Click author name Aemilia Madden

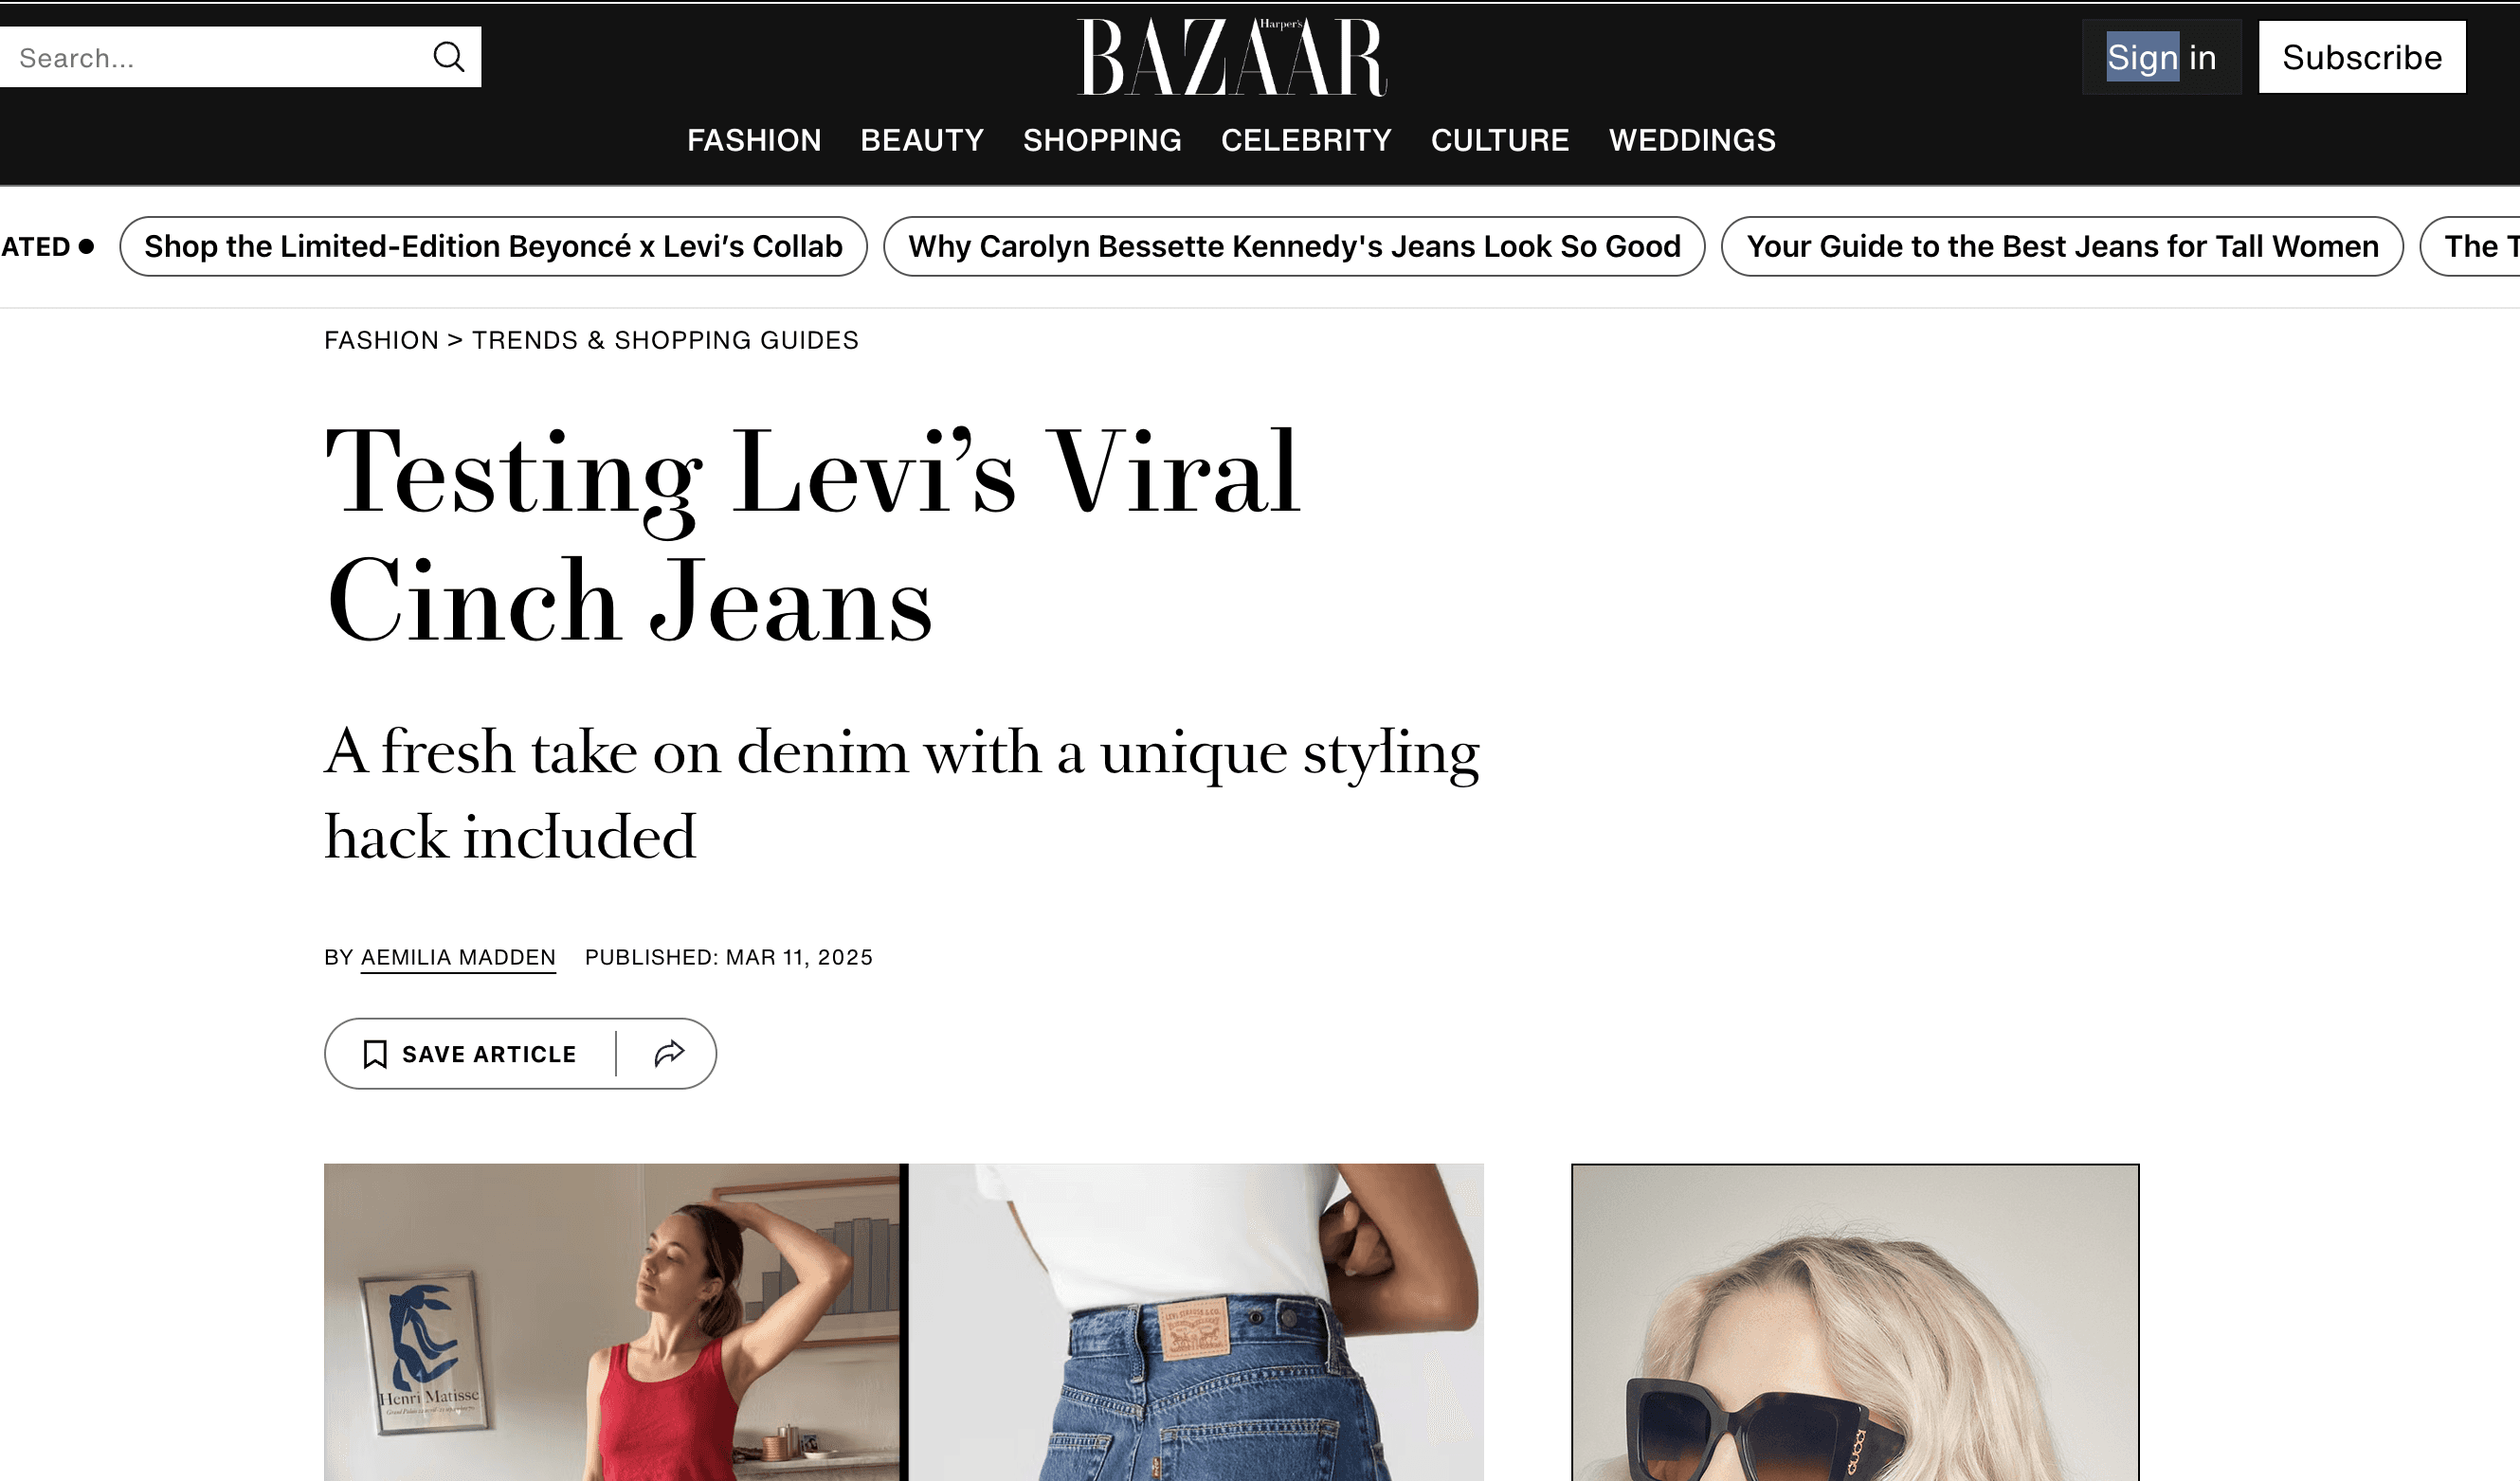(458, 957)
